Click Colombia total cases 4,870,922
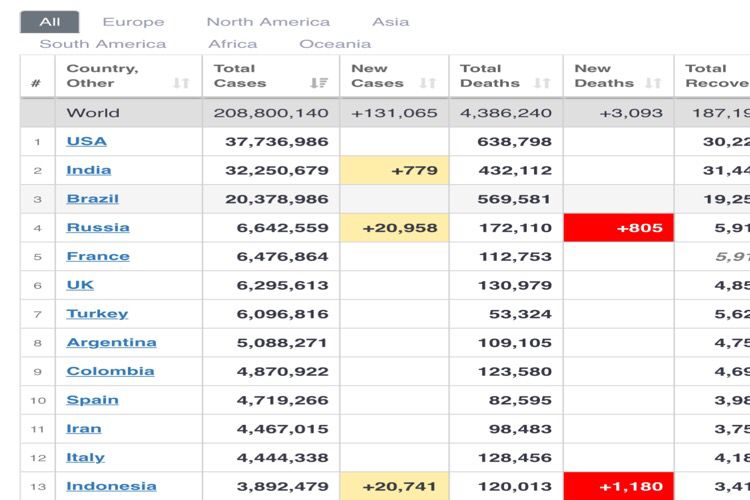The width and height of the screenshot is (750, 500). (283, 371)
